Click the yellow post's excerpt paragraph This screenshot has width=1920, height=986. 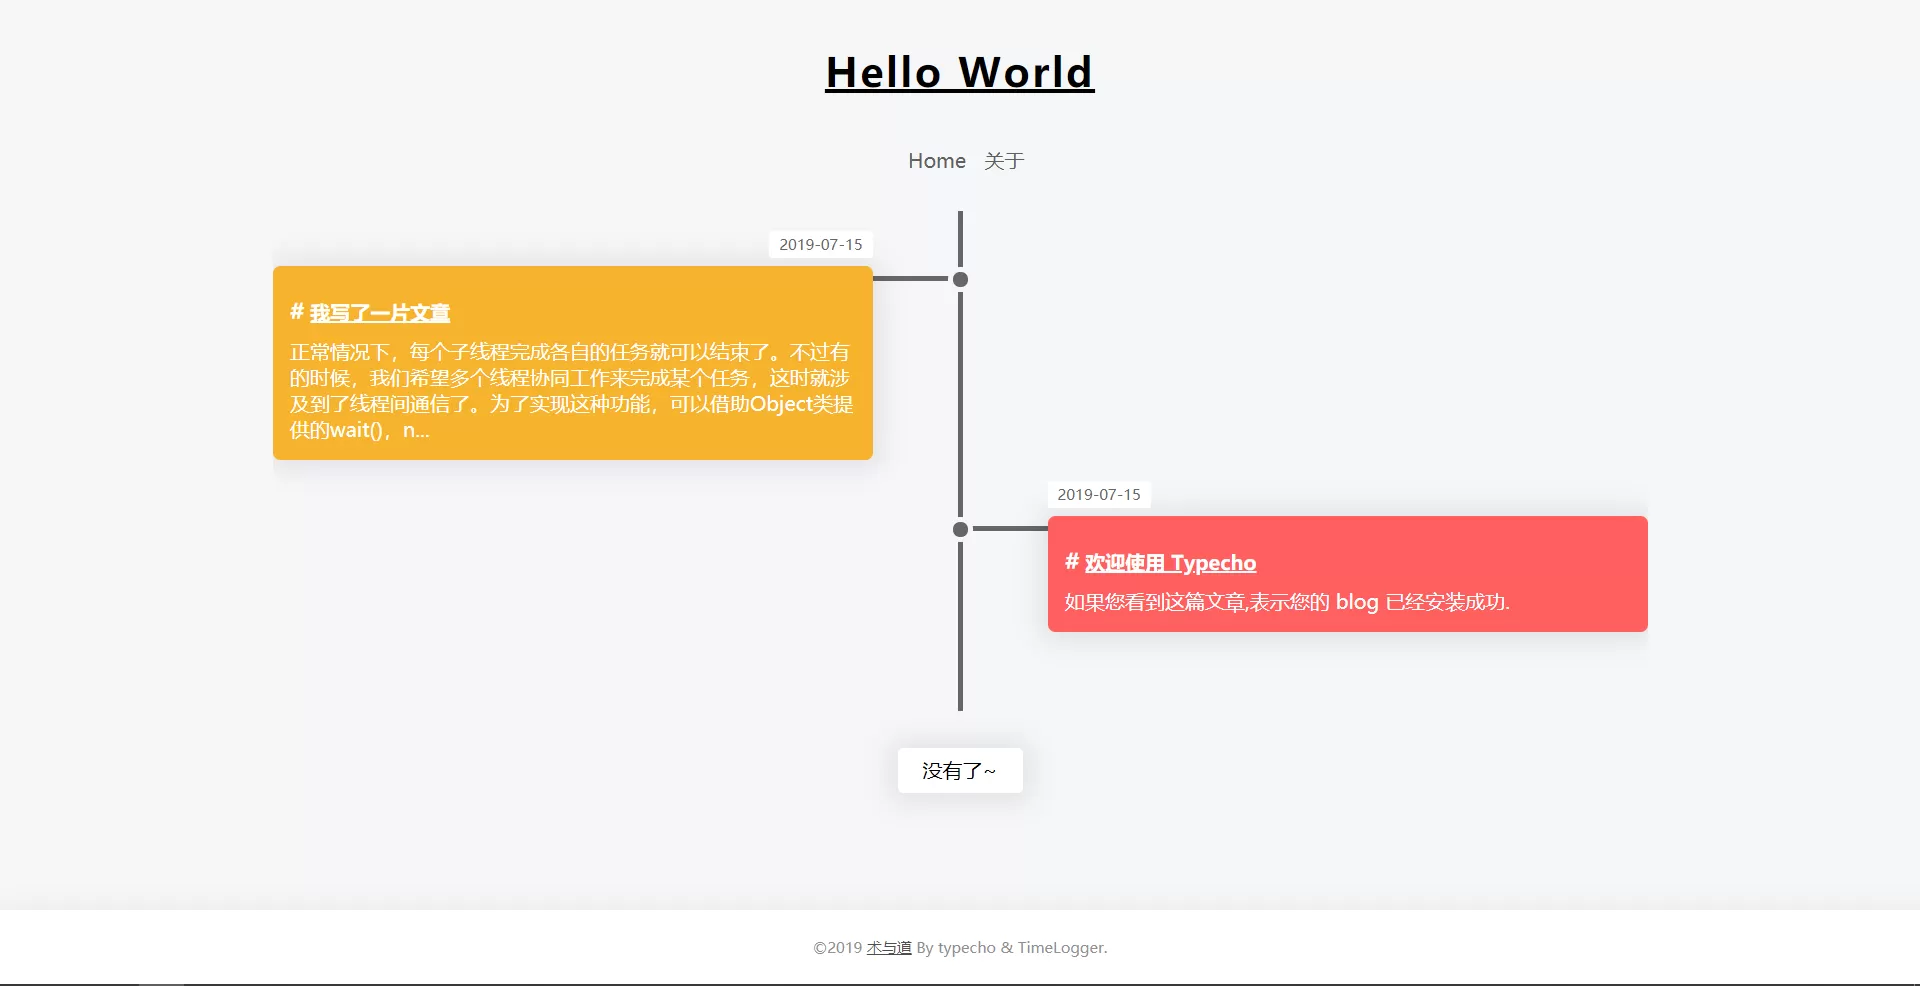570,391
